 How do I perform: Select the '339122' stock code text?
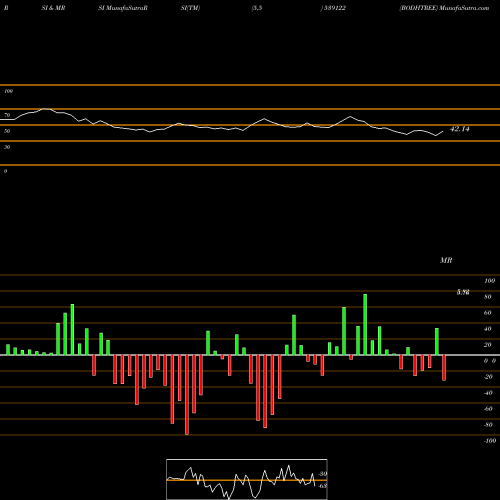pos(334,8)
